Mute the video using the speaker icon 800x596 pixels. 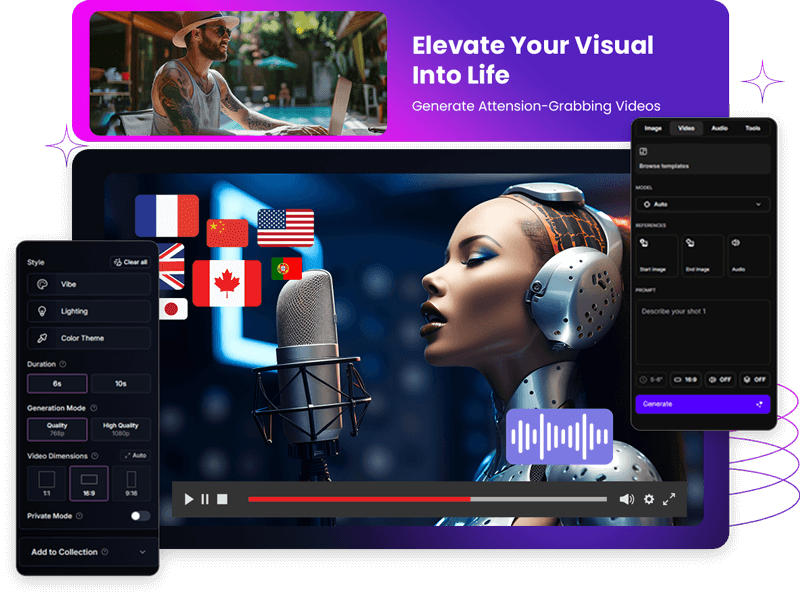click(626, 499)
